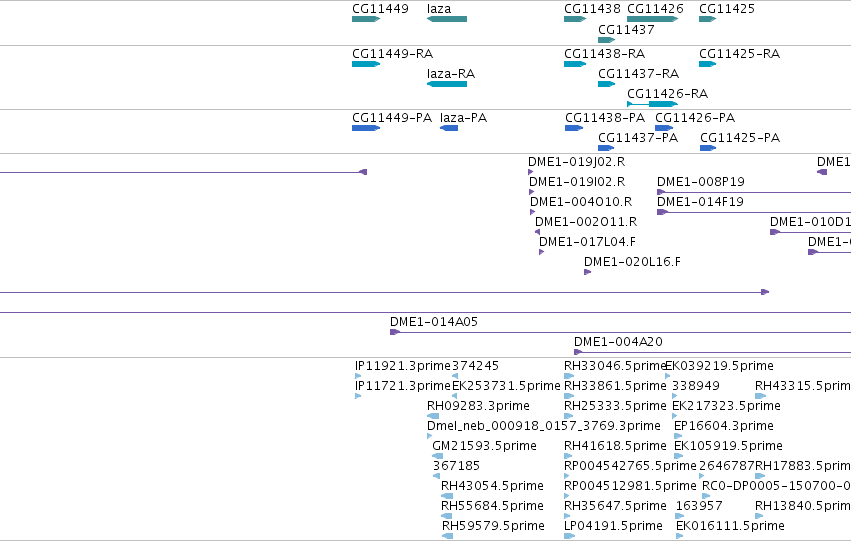Select the CG11425-PA protein label
Image resolution: width=851 pixels, height=541 pixels.
point(740,138)
